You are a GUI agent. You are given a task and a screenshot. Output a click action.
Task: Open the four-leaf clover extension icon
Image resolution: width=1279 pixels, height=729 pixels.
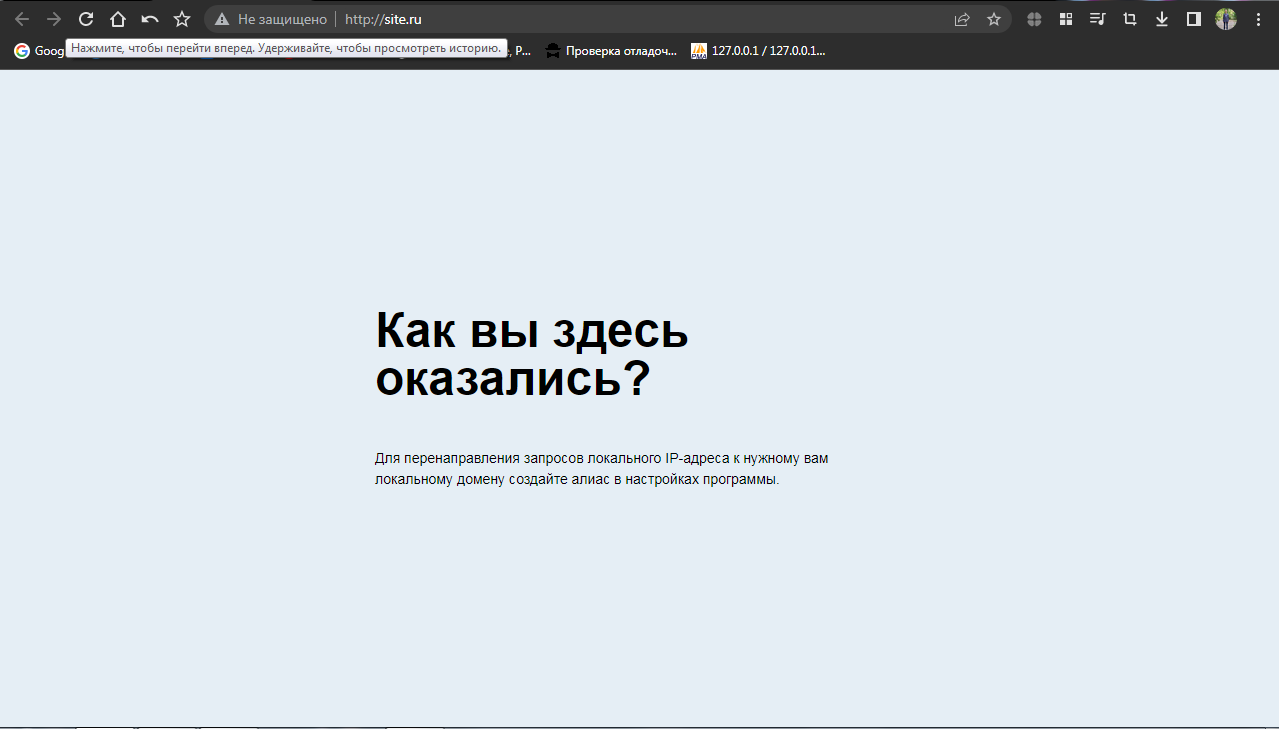click(1034, 19)
